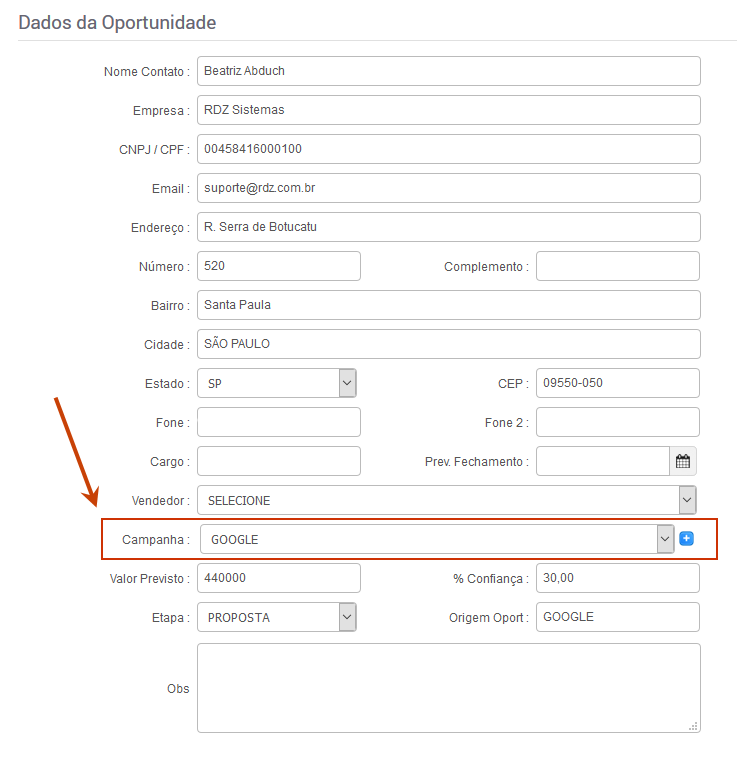The height and width of the screenshot is (761, 756).
Task: Focus the Obs text area
Action: click(449, 688)
